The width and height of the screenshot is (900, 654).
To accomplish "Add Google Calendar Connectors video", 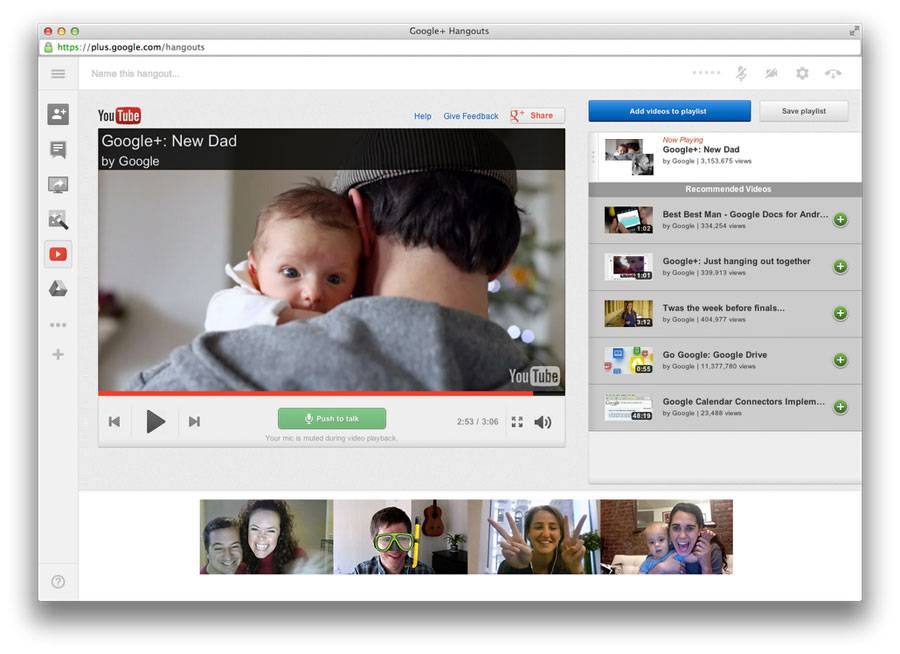I will click(x=840, y=407).
